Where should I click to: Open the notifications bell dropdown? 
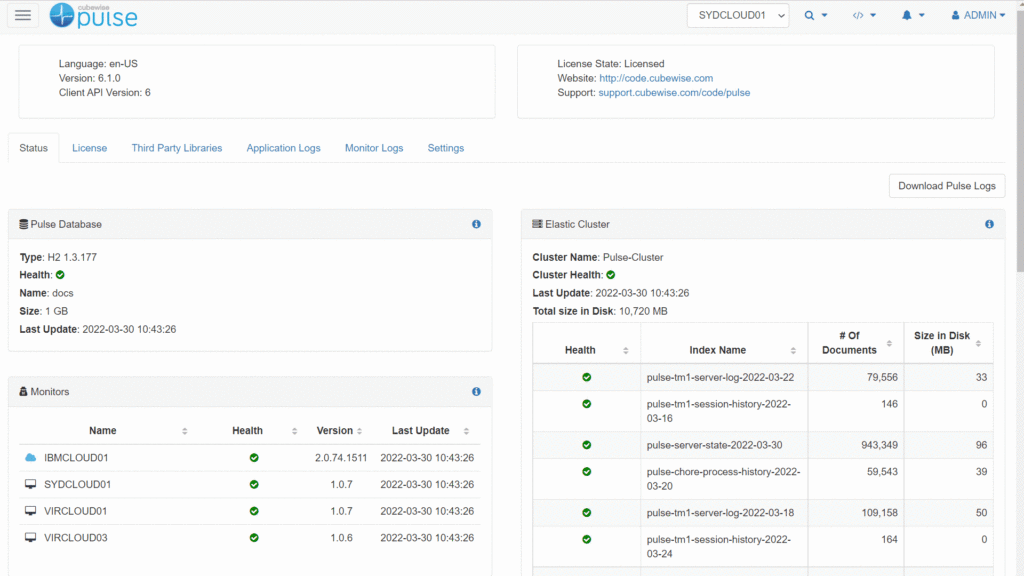coord(913,15)
